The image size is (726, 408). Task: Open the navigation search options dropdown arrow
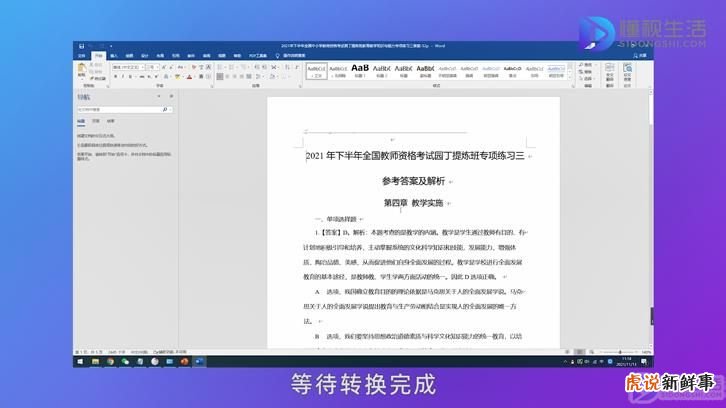[x=171, y=110]
